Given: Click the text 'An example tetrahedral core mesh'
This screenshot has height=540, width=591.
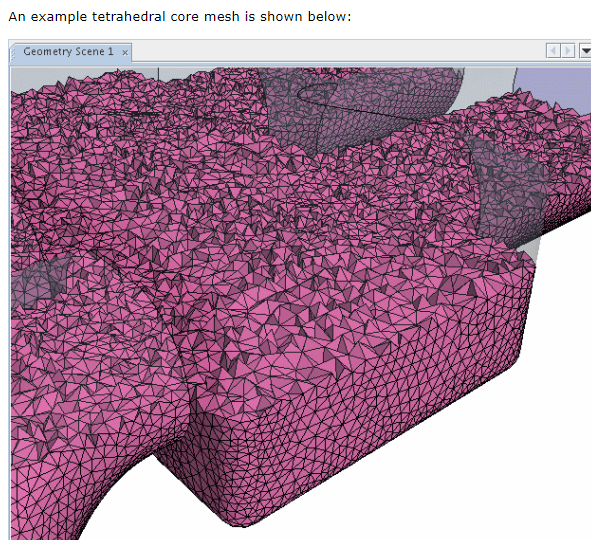Looking at the screenshot, I should 124,17.
